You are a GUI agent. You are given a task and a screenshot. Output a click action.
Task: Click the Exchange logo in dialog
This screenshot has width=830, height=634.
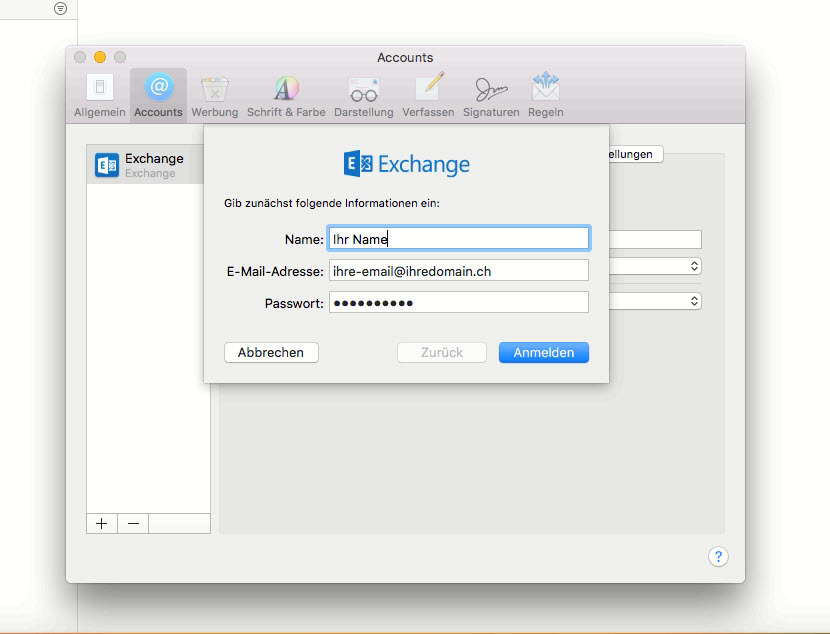[406, 164]
